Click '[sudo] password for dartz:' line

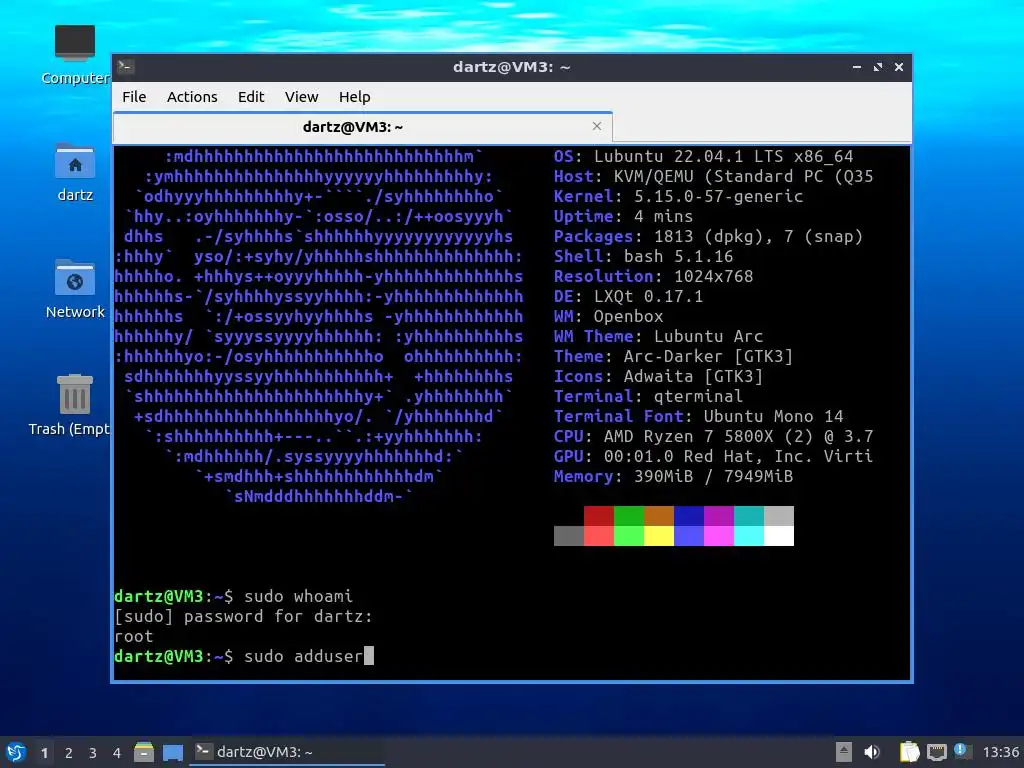243,616
